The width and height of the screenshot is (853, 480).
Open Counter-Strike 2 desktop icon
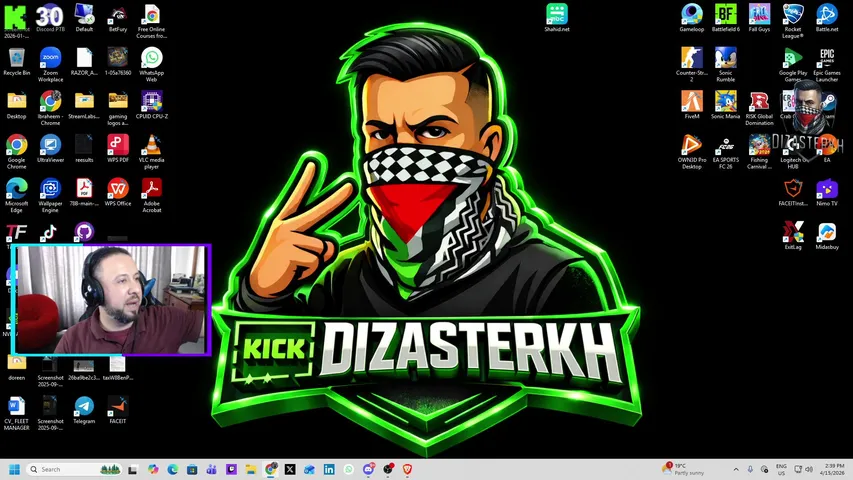pyautogui.click(x=691, y=64)
